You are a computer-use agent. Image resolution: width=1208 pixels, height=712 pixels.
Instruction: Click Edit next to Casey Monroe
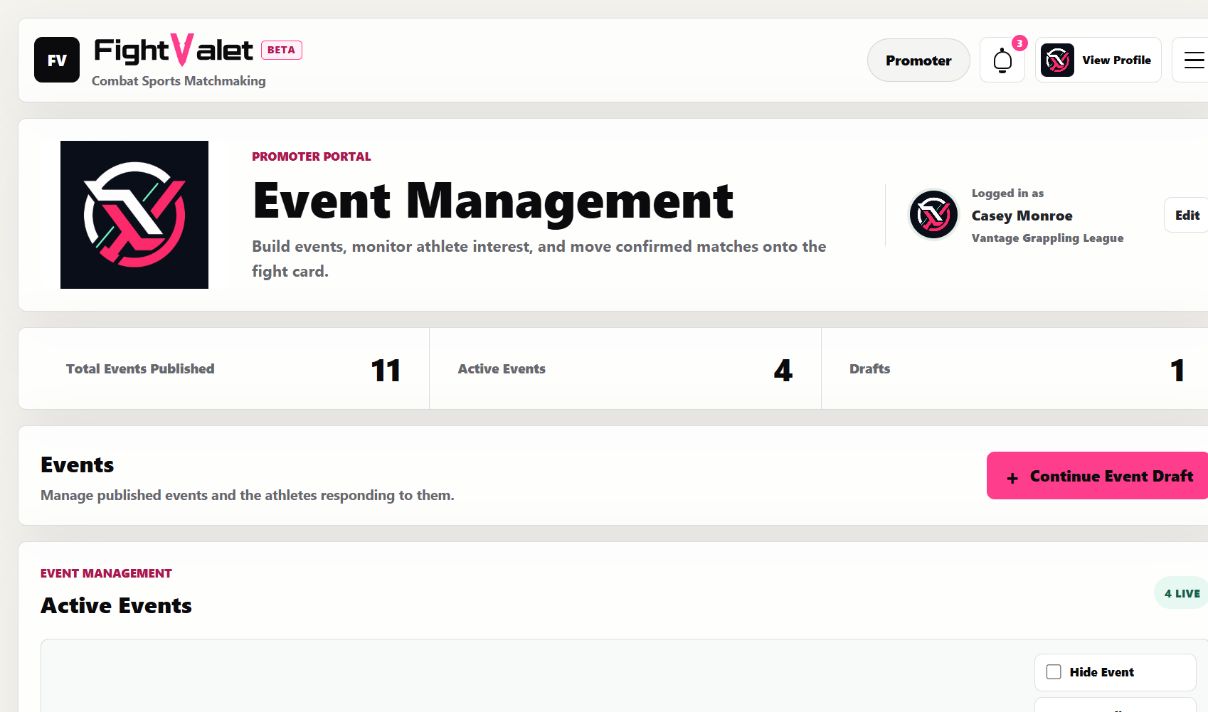[x=1187, y=215]
